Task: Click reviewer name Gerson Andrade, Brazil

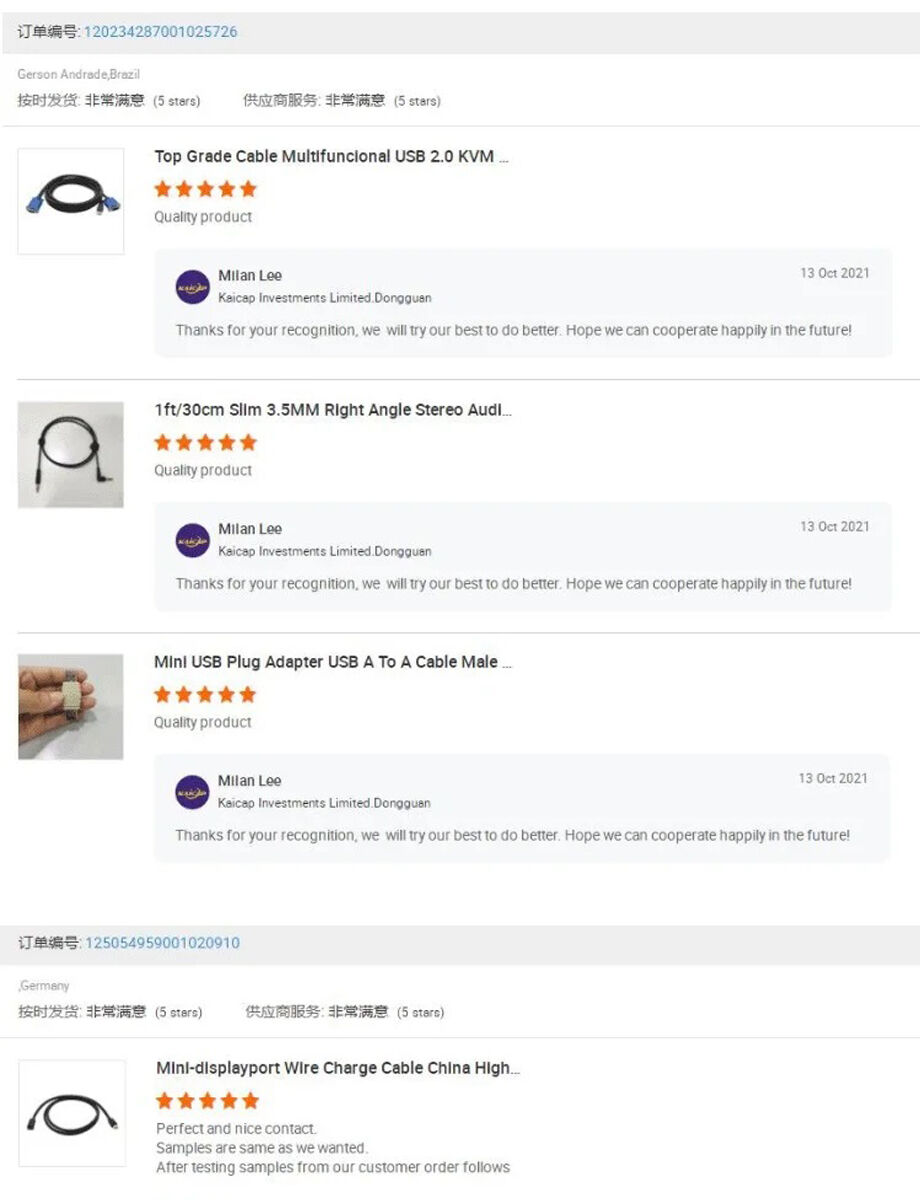Action: pos(78,75)
